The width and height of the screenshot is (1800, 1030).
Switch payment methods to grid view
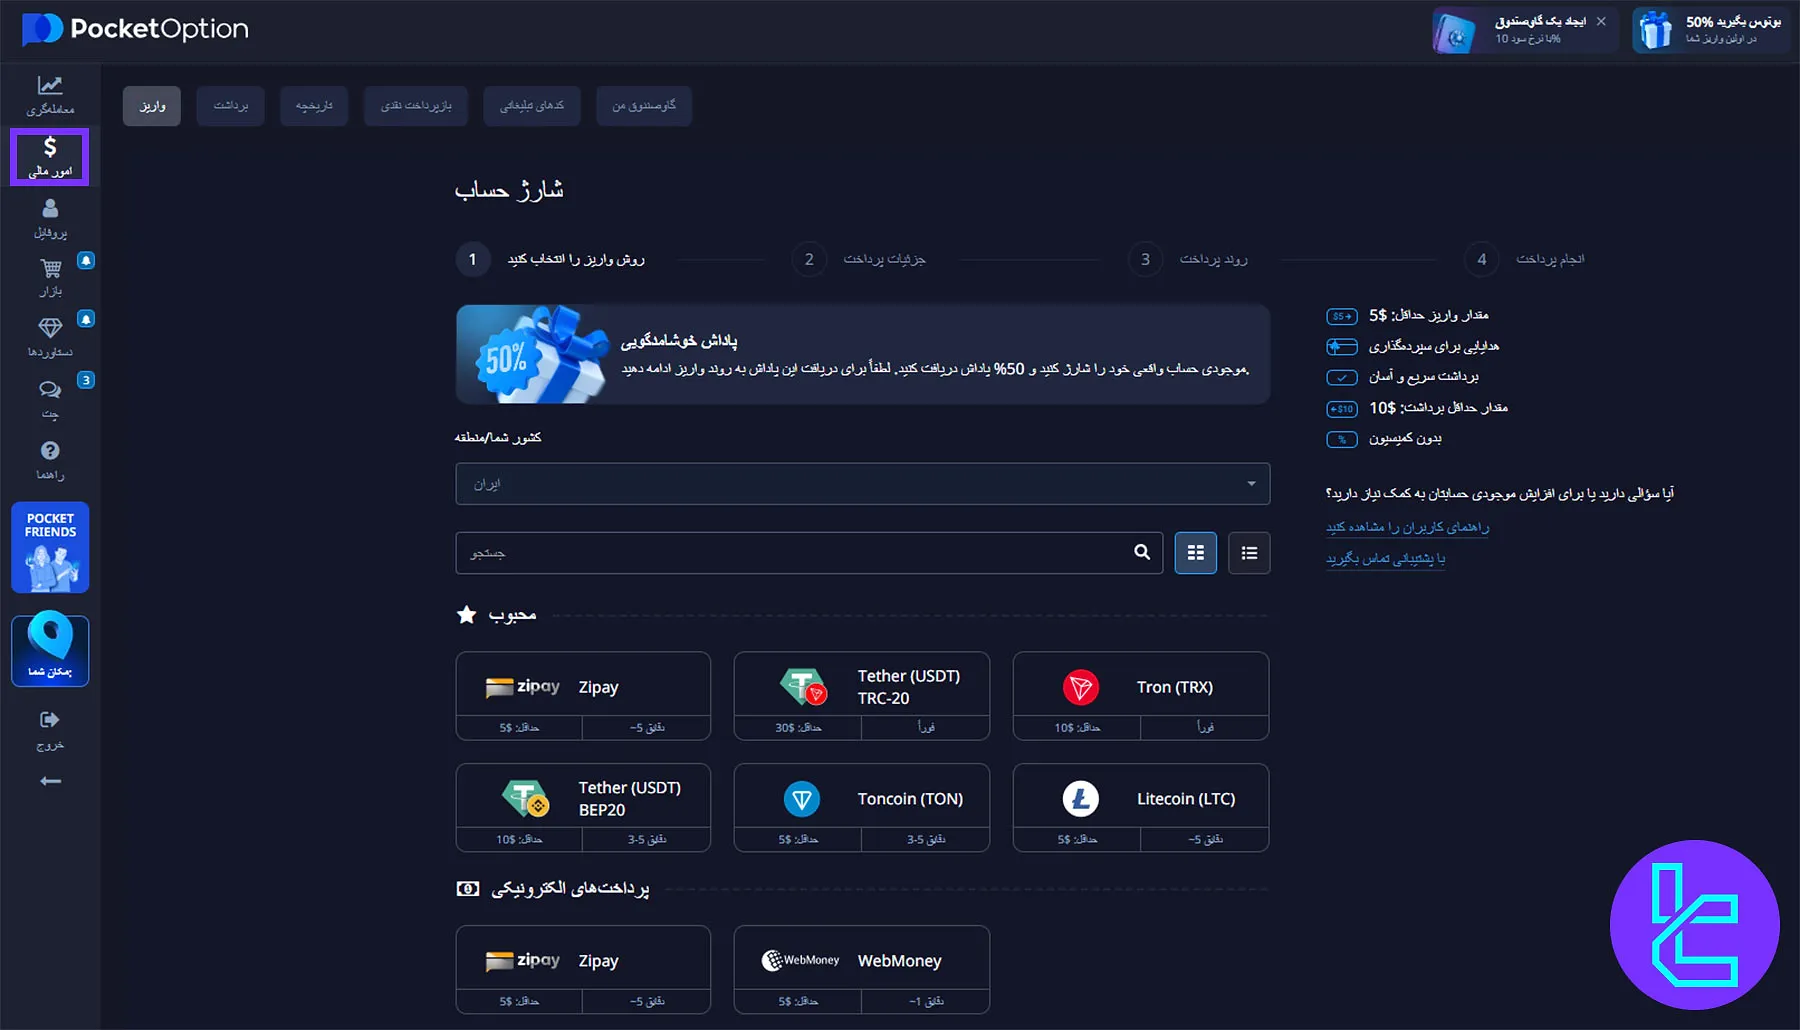[x=1195, y=552]
